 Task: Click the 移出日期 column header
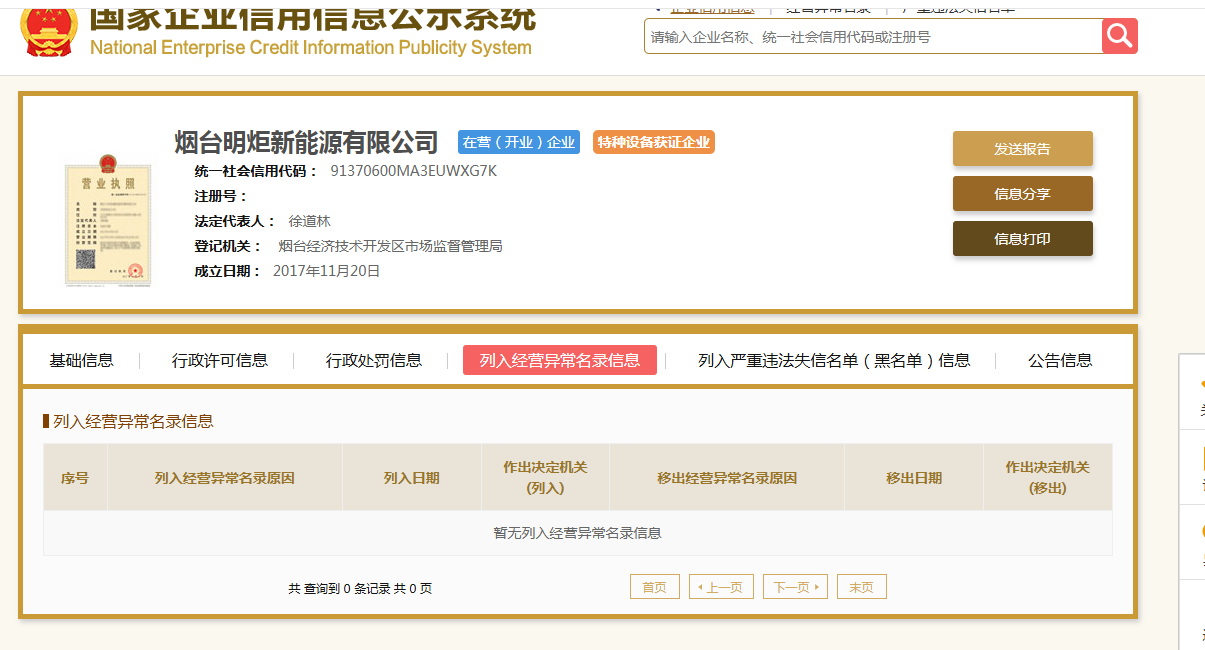(914, 478)
